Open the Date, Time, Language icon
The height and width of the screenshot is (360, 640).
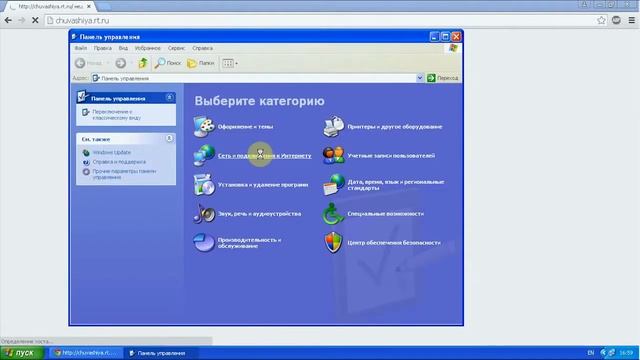pos(333,184)
